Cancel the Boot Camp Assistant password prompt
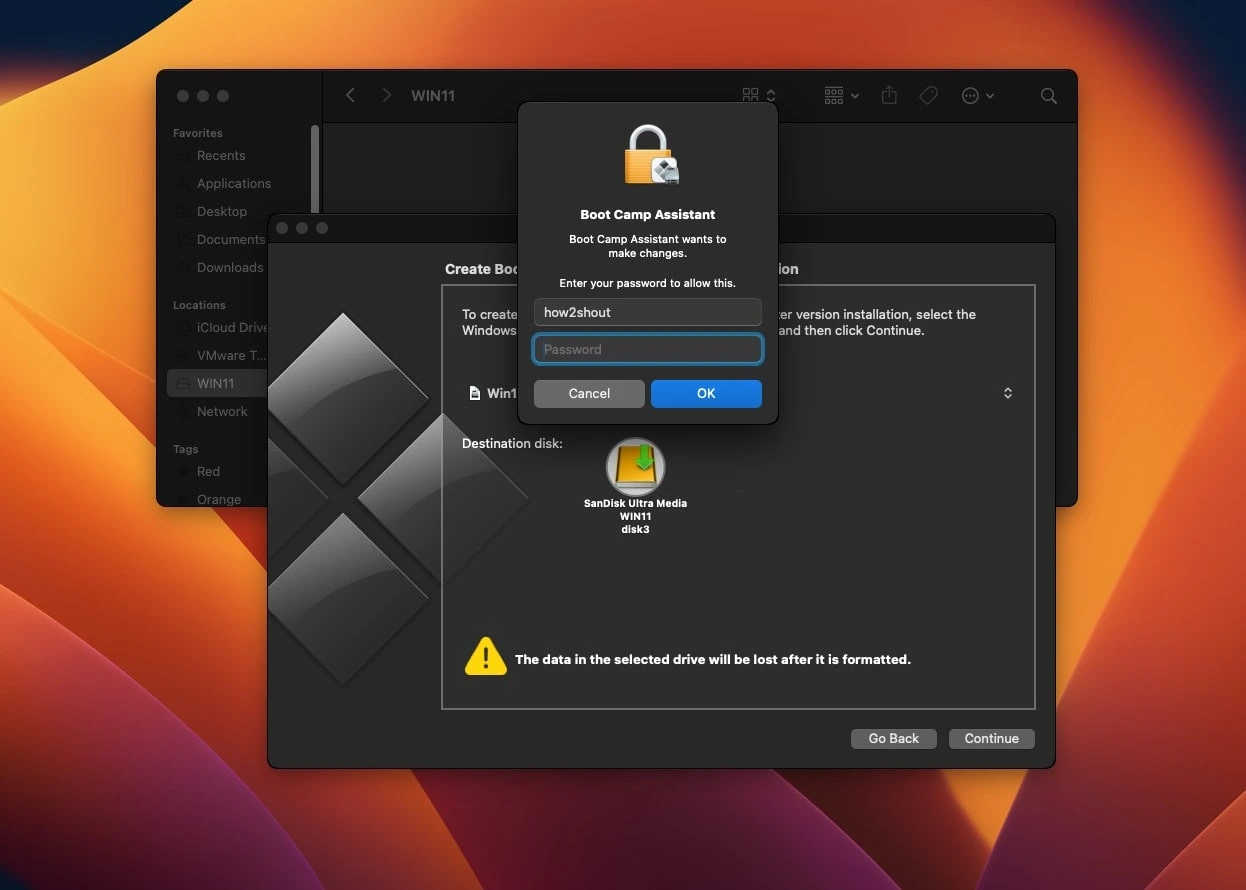1246x890 pixels. (589, 393)
